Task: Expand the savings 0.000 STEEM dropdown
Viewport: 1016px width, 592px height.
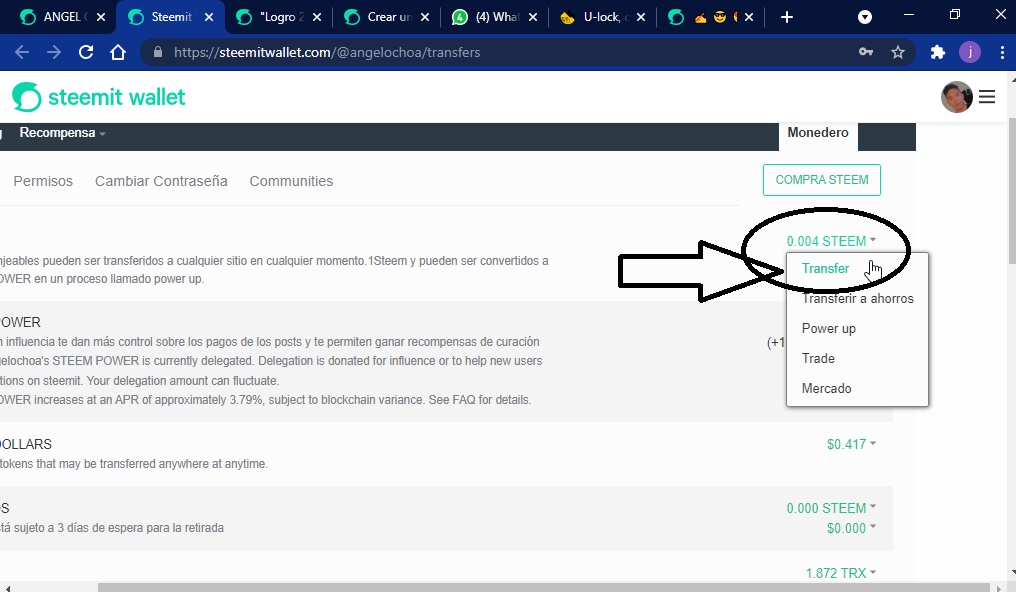Action: coord(831,508)
